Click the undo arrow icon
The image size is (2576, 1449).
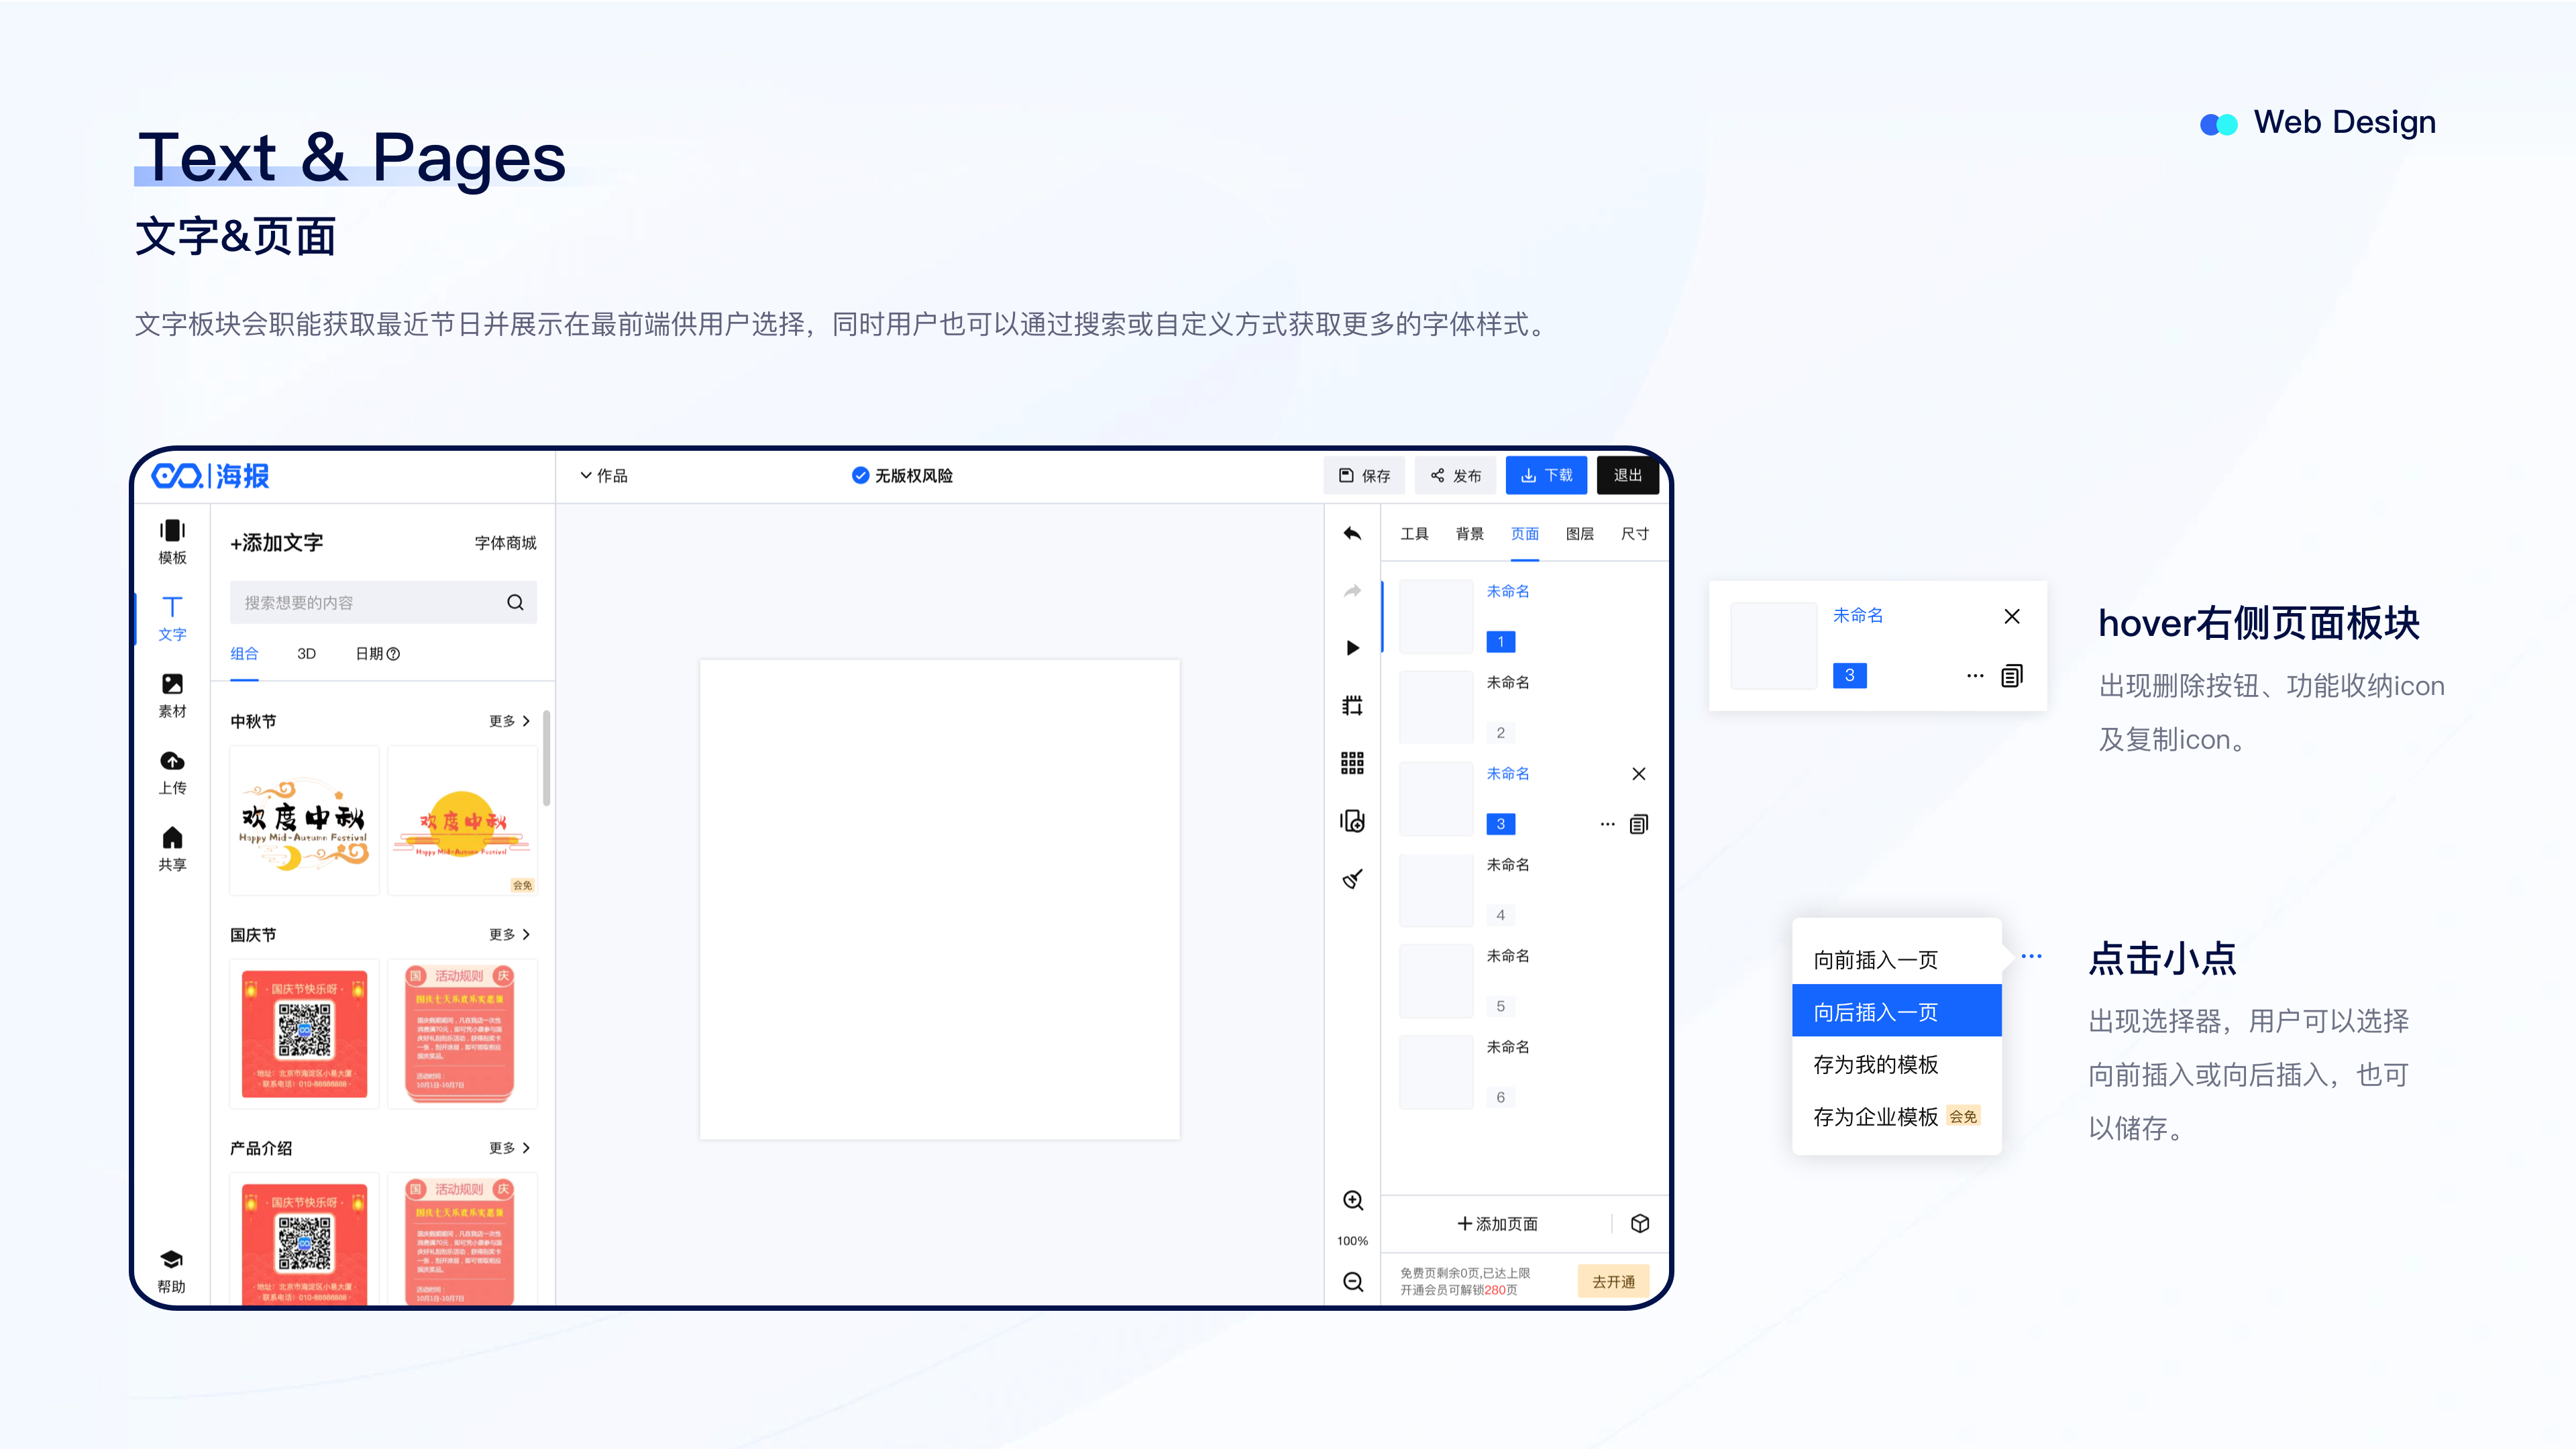[x=1352, y=534]
